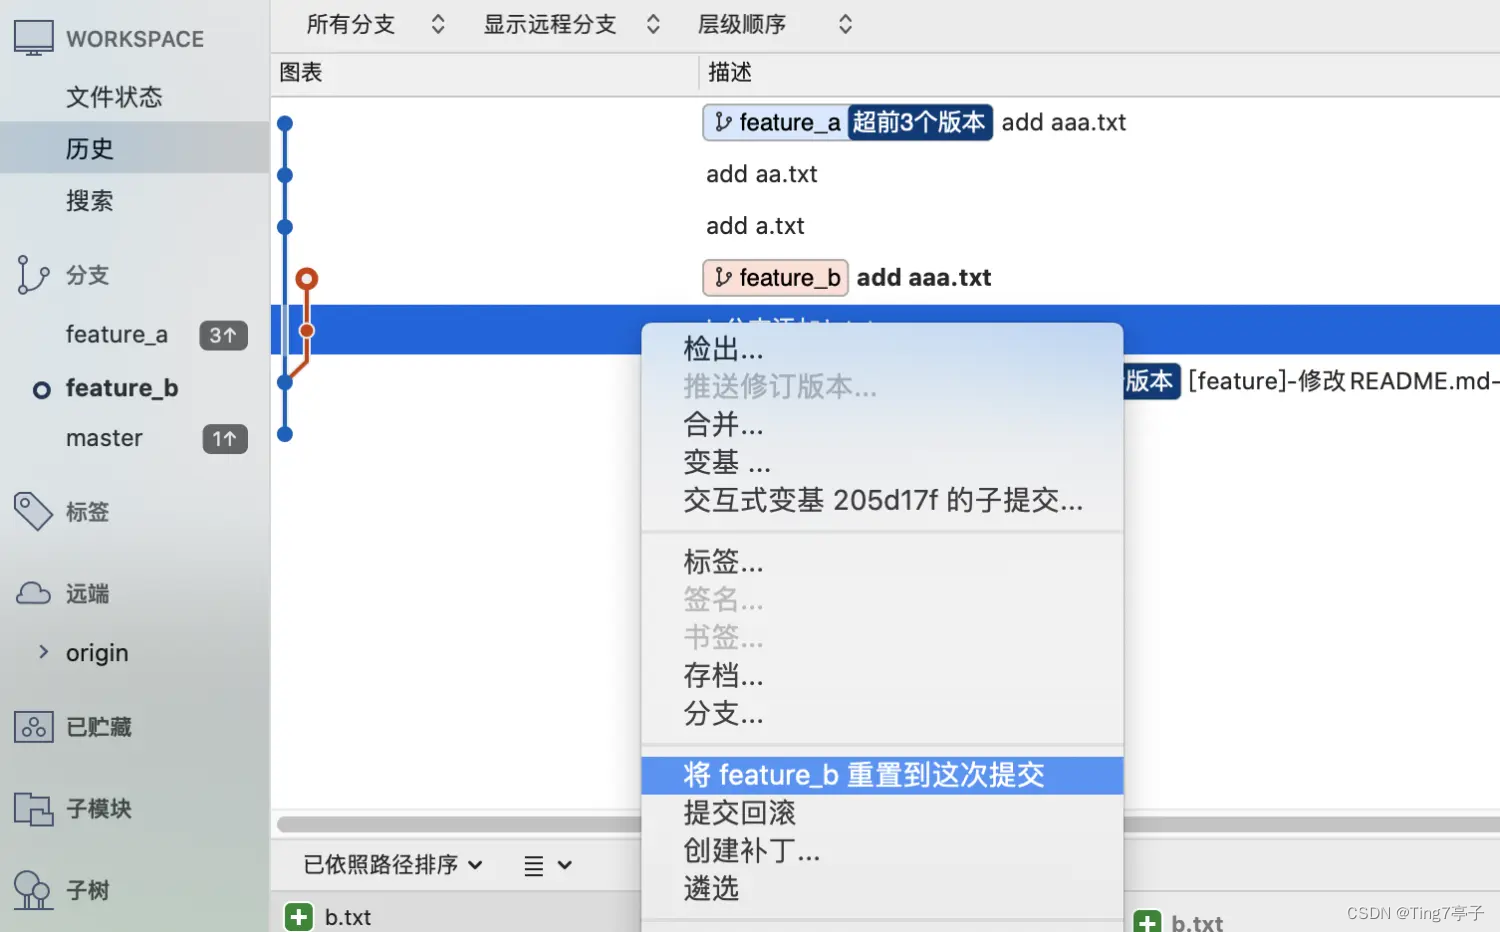Click the graph node for add a.txt commit
This screenshot has height=932, width=1500.
coord(285,227)
